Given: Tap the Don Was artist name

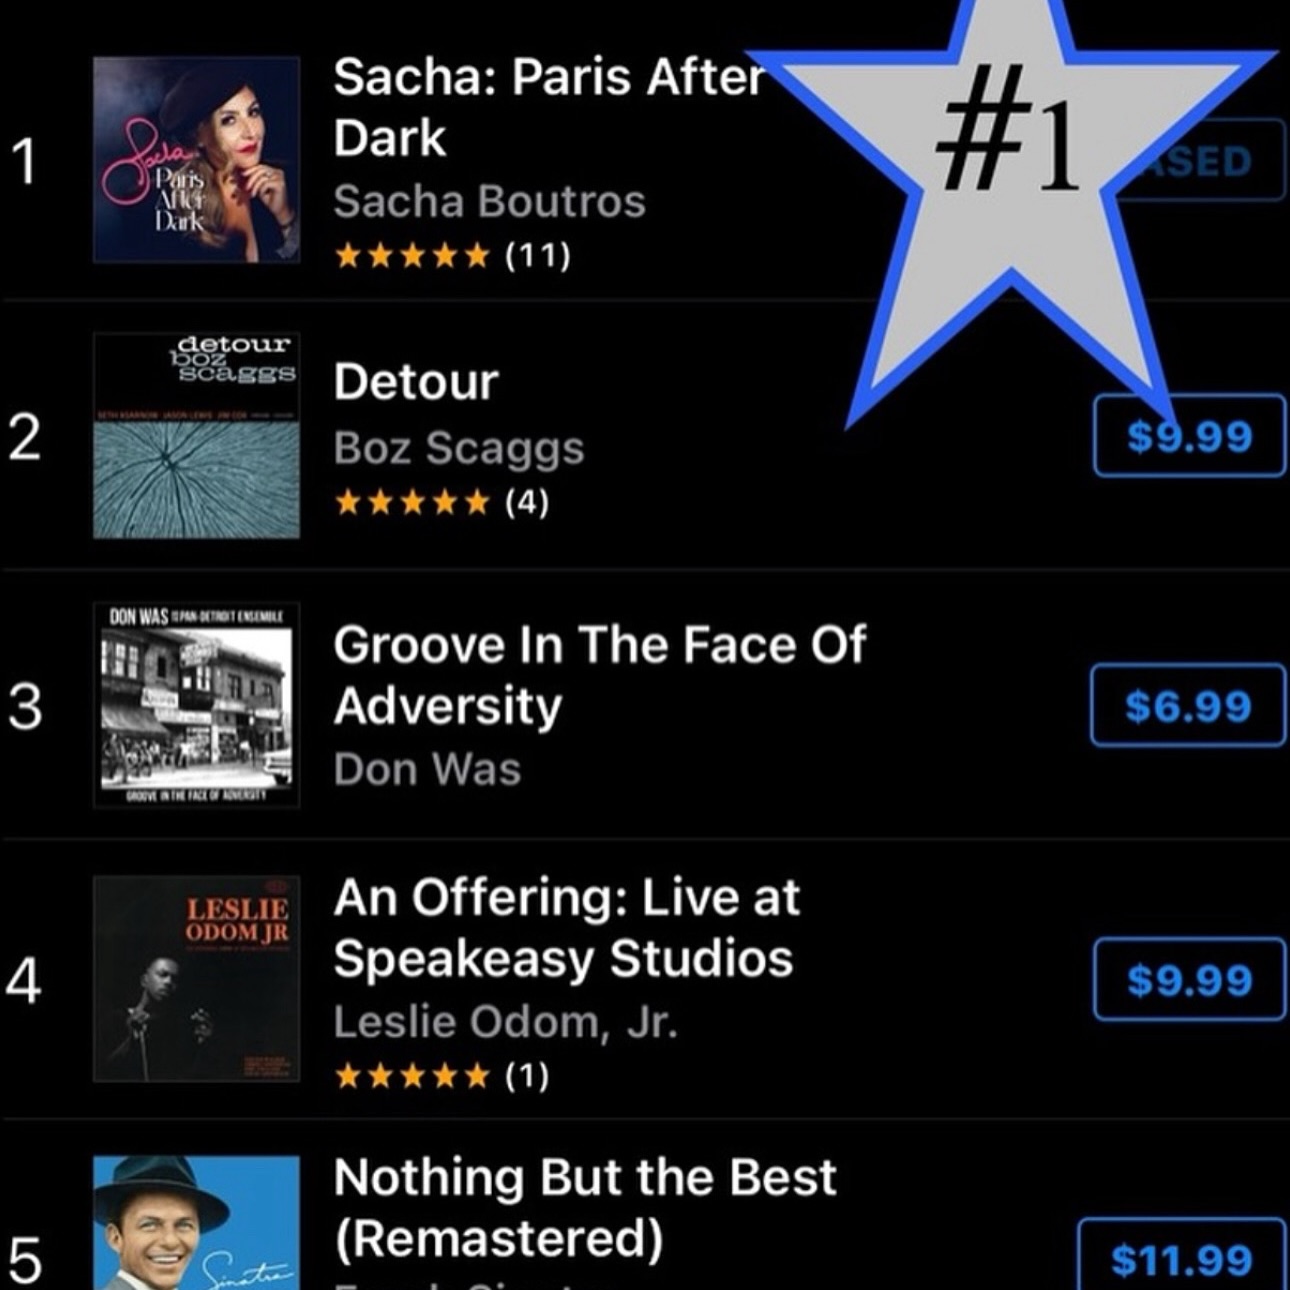Looking at the screenshot, I should point(427,770).
